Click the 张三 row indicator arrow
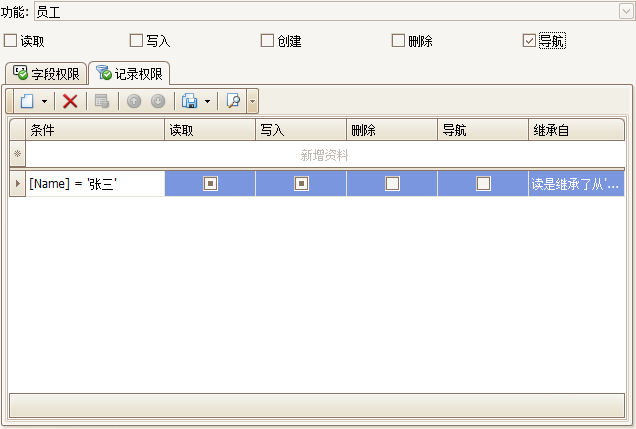This screenshot has width=636, height=429. 17,184
